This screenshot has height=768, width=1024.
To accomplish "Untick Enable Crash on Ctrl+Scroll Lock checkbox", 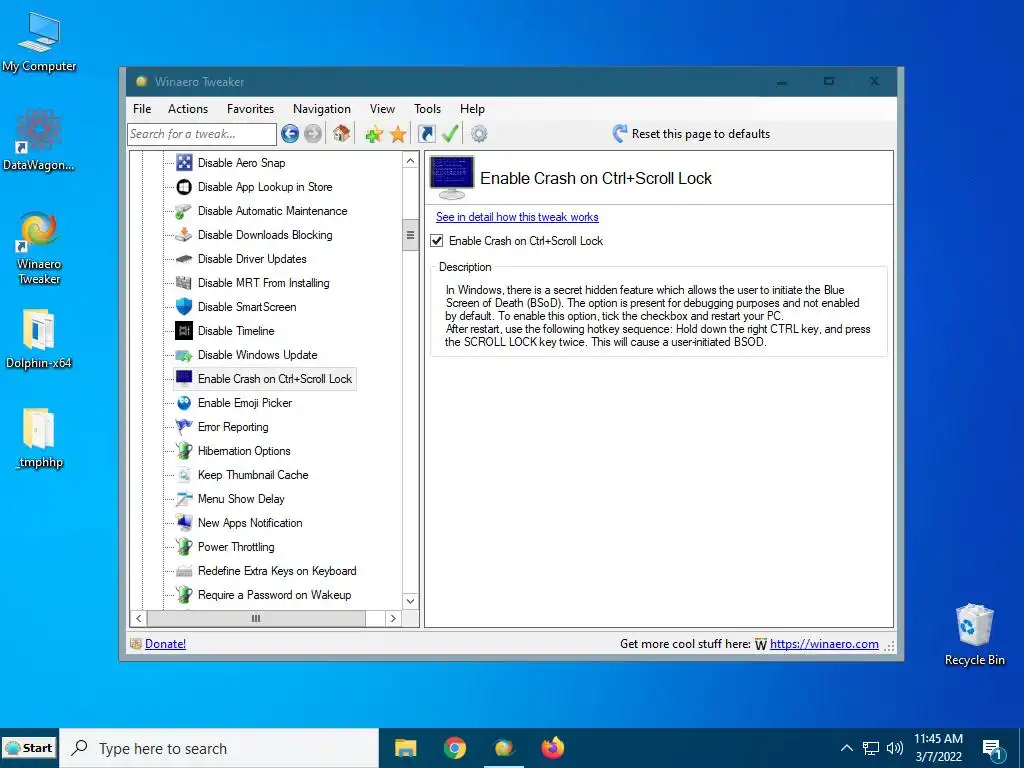I will point(437,241).
